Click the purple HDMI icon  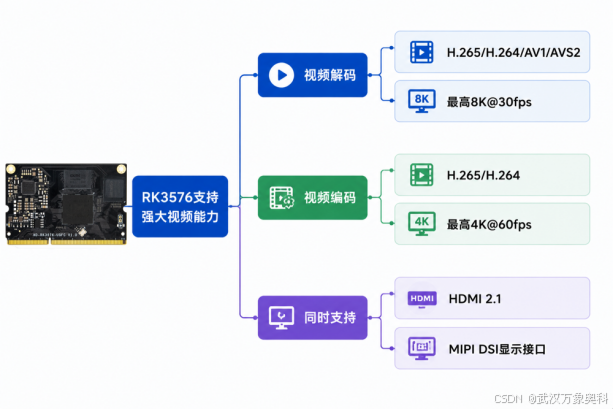click(422, 299)
